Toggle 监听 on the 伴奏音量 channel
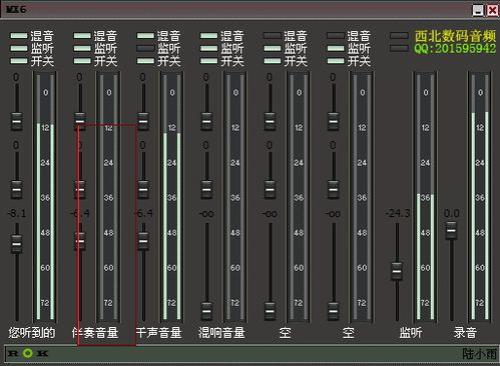The height and width of the screenshot is (366, 500). 82,48
